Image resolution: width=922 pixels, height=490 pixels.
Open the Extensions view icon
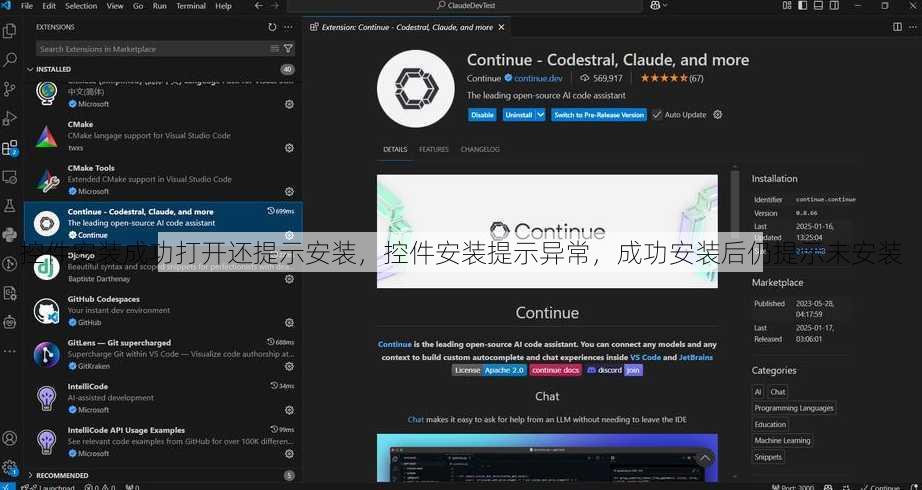click(9, 148)
